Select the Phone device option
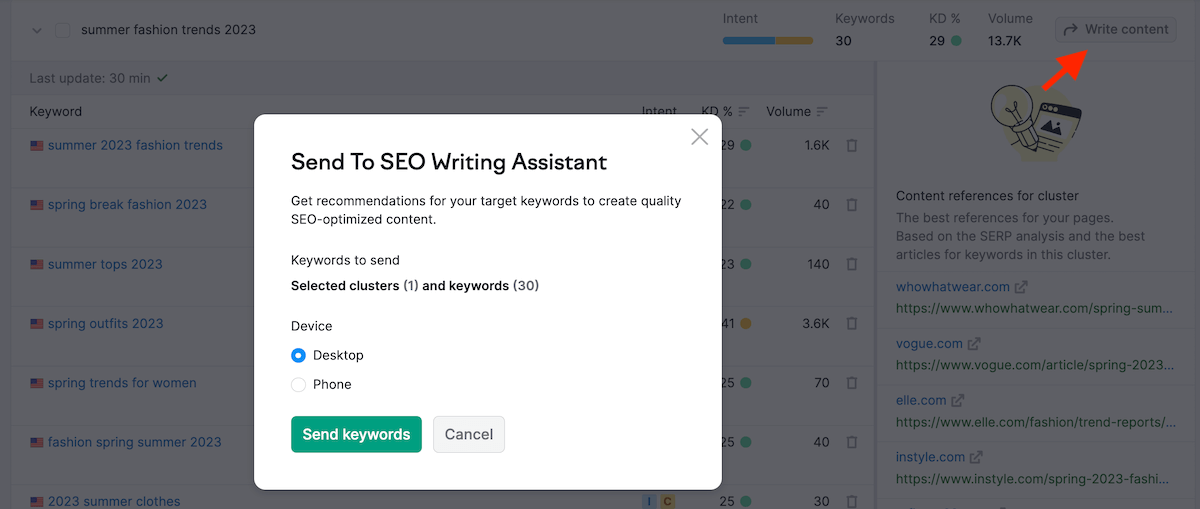 298,384
